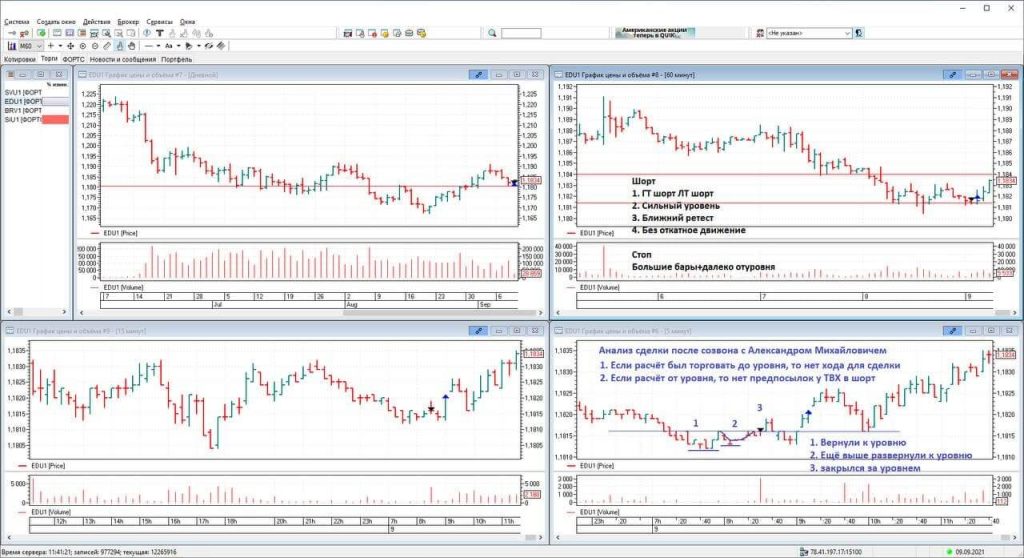Toggle link button on daily chart #7

(479, 74)
